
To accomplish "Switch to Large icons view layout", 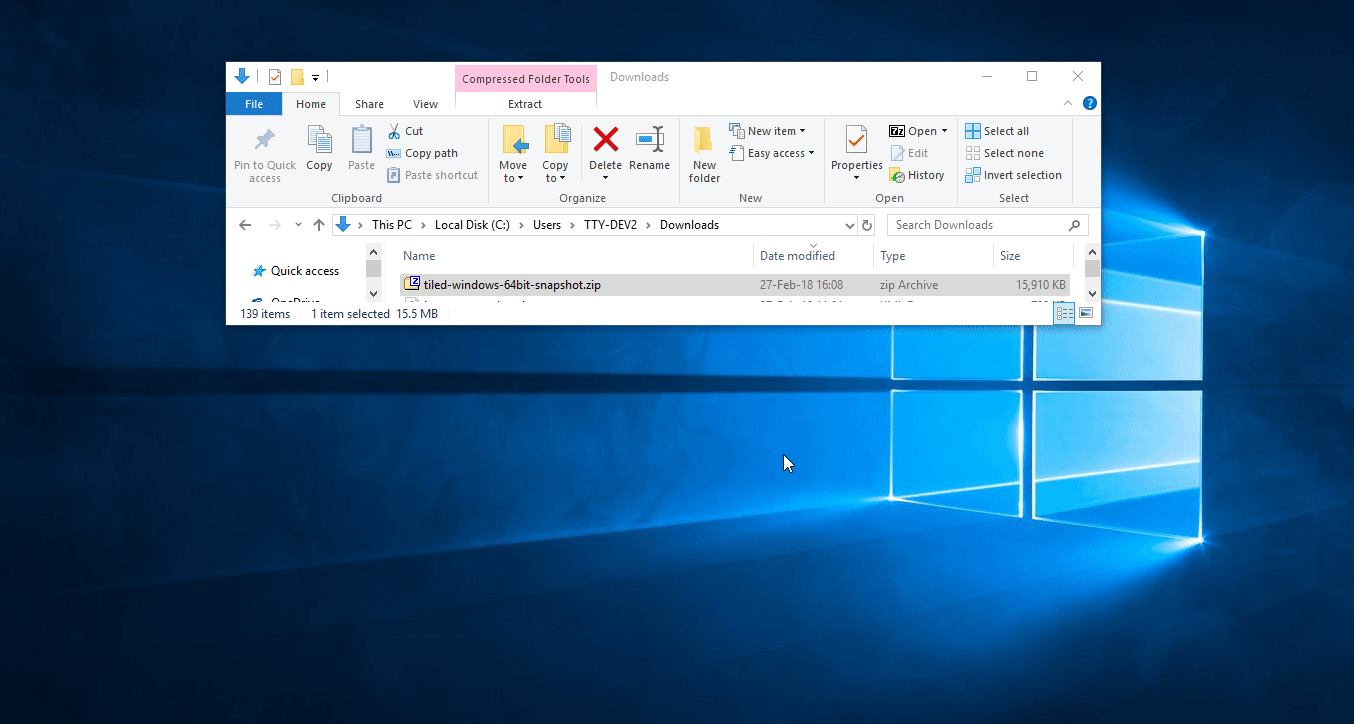I will [1086, 313].
